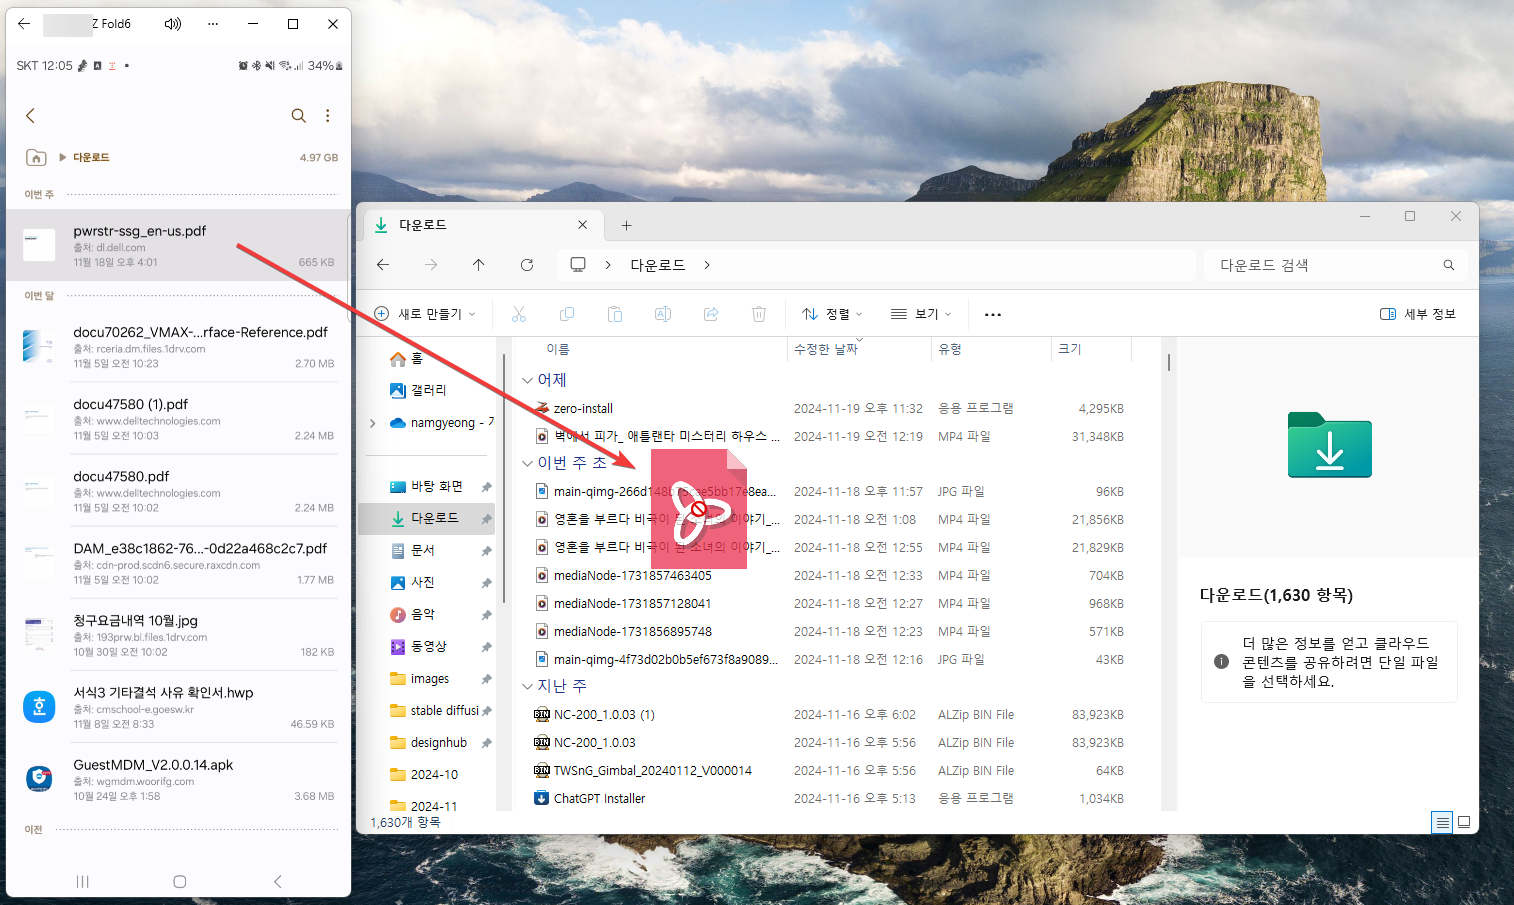Viewport: 1514px width, 905px height.
Task: Toggle the 세부 정보 details pane
Action: pos(1418,314)
